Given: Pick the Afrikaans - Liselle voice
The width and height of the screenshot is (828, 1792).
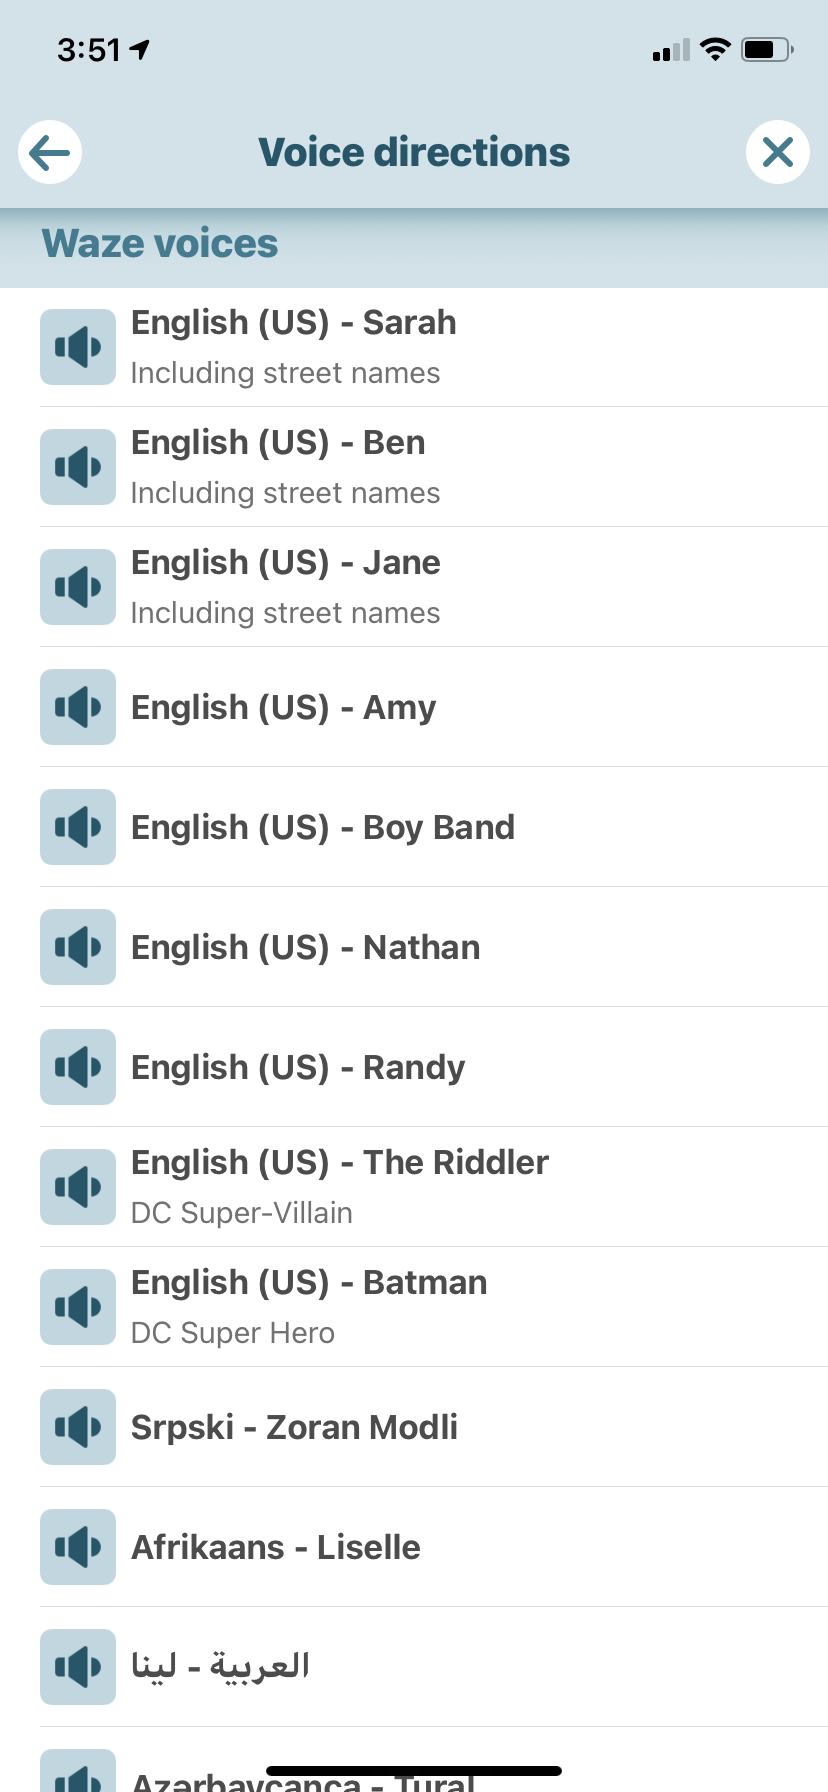Looking at the screenshot, I should (x=275, y=1547).
